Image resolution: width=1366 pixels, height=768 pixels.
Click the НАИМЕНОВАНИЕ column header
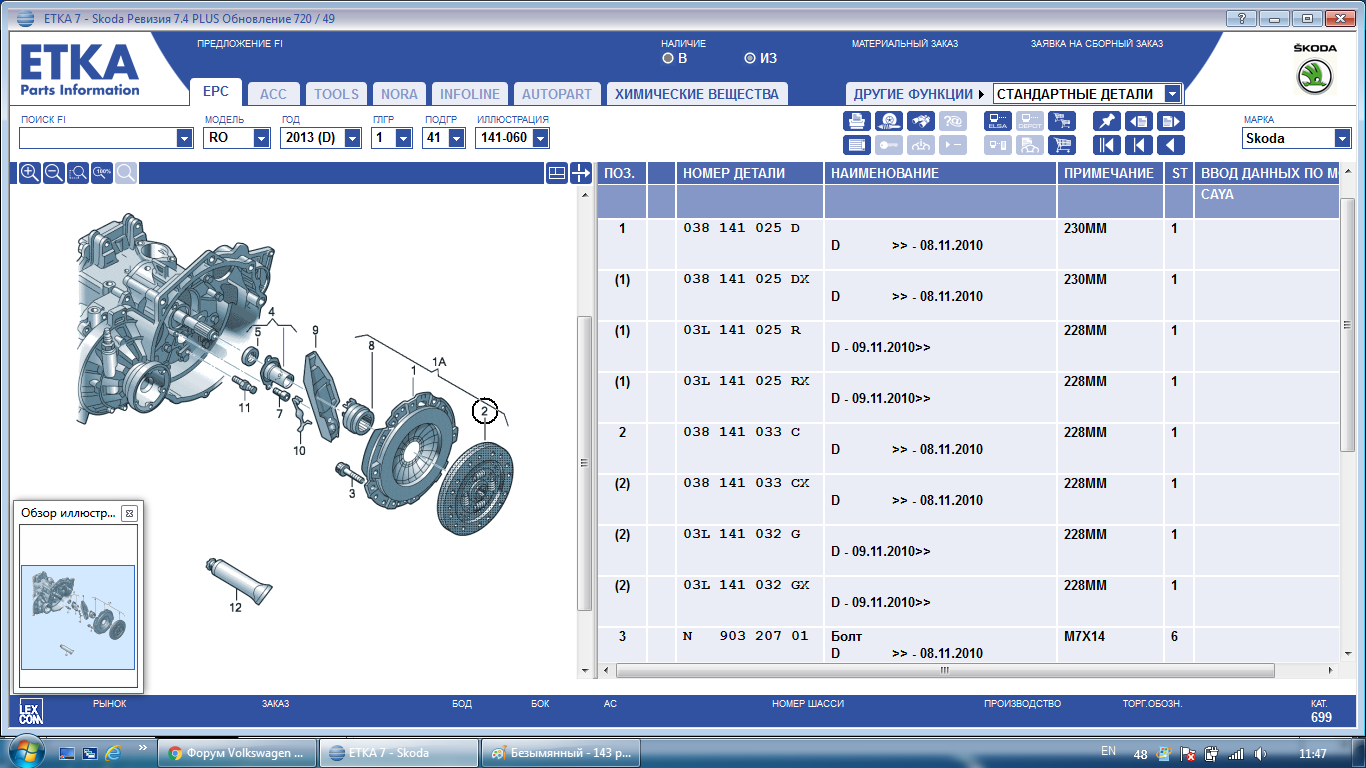pos(940,173)
